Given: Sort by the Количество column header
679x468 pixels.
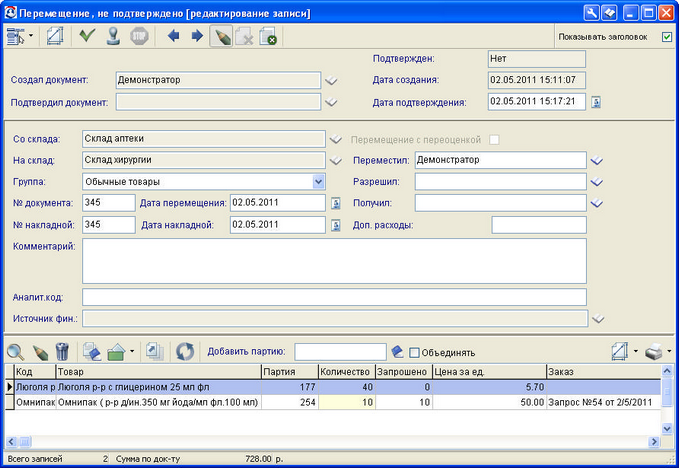Looking at the screenshot, I should (x=346, y=372).
